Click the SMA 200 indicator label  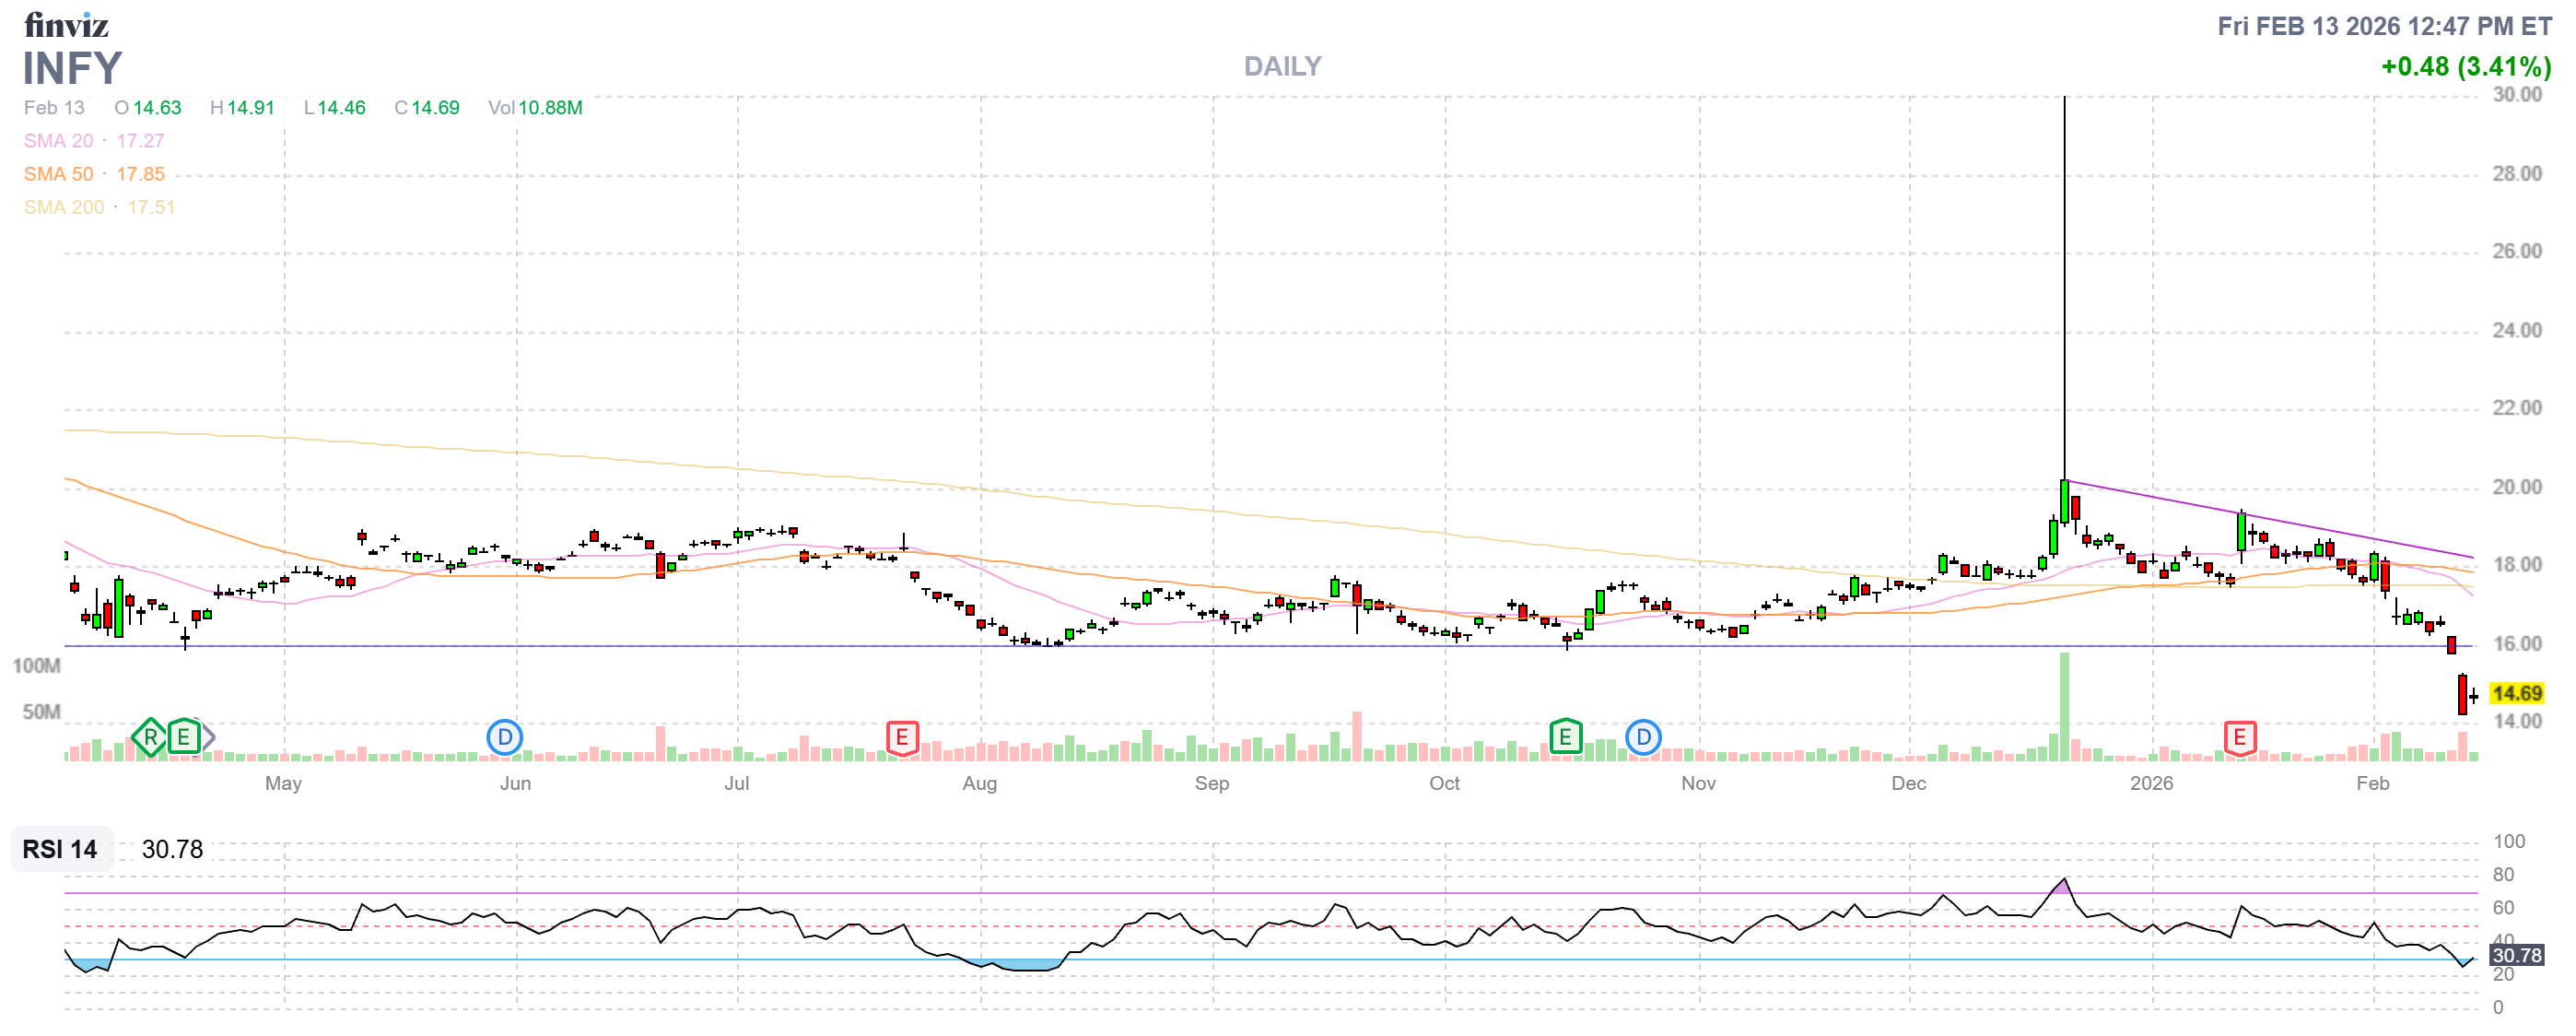click(64, 207)
